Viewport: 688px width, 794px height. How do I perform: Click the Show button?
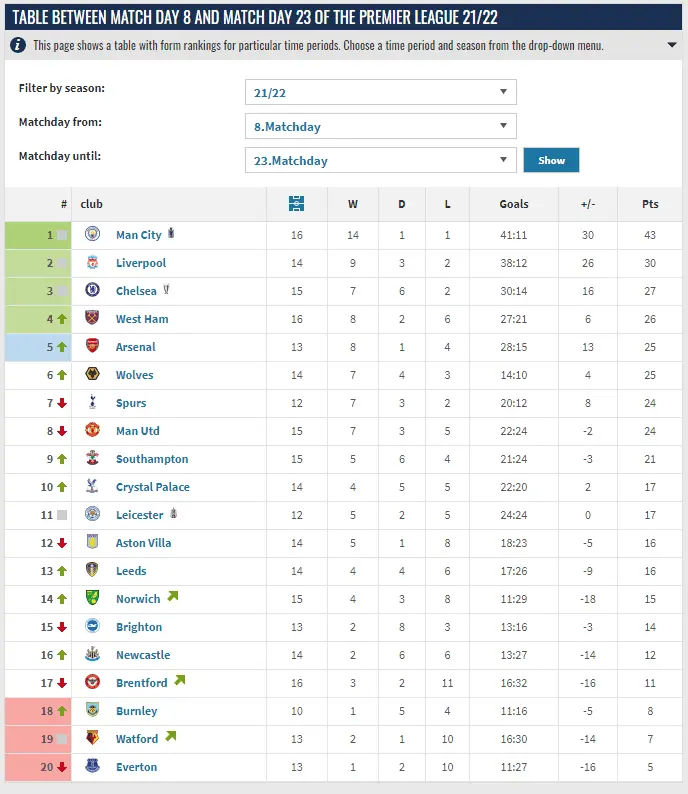[551, 160]
